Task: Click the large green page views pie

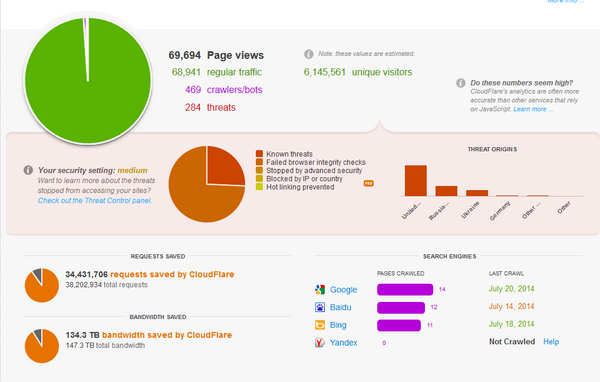Action: pyautogui.click(x=88, y=81)
